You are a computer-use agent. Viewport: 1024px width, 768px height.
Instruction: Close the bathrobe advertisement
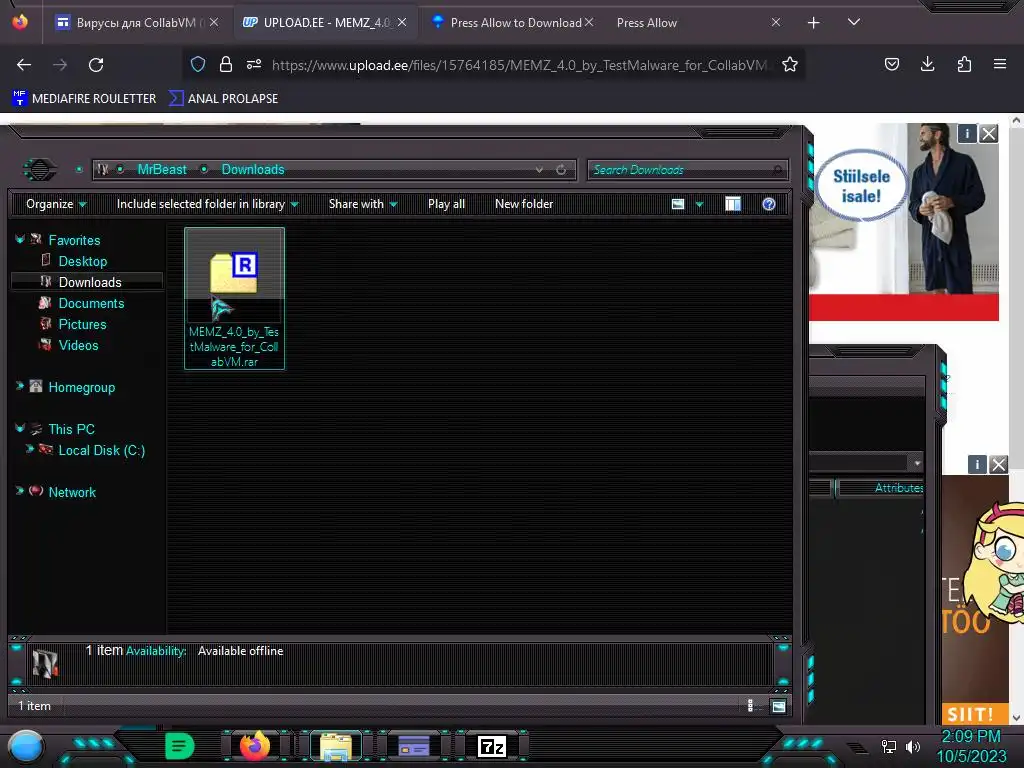(989, 134)
